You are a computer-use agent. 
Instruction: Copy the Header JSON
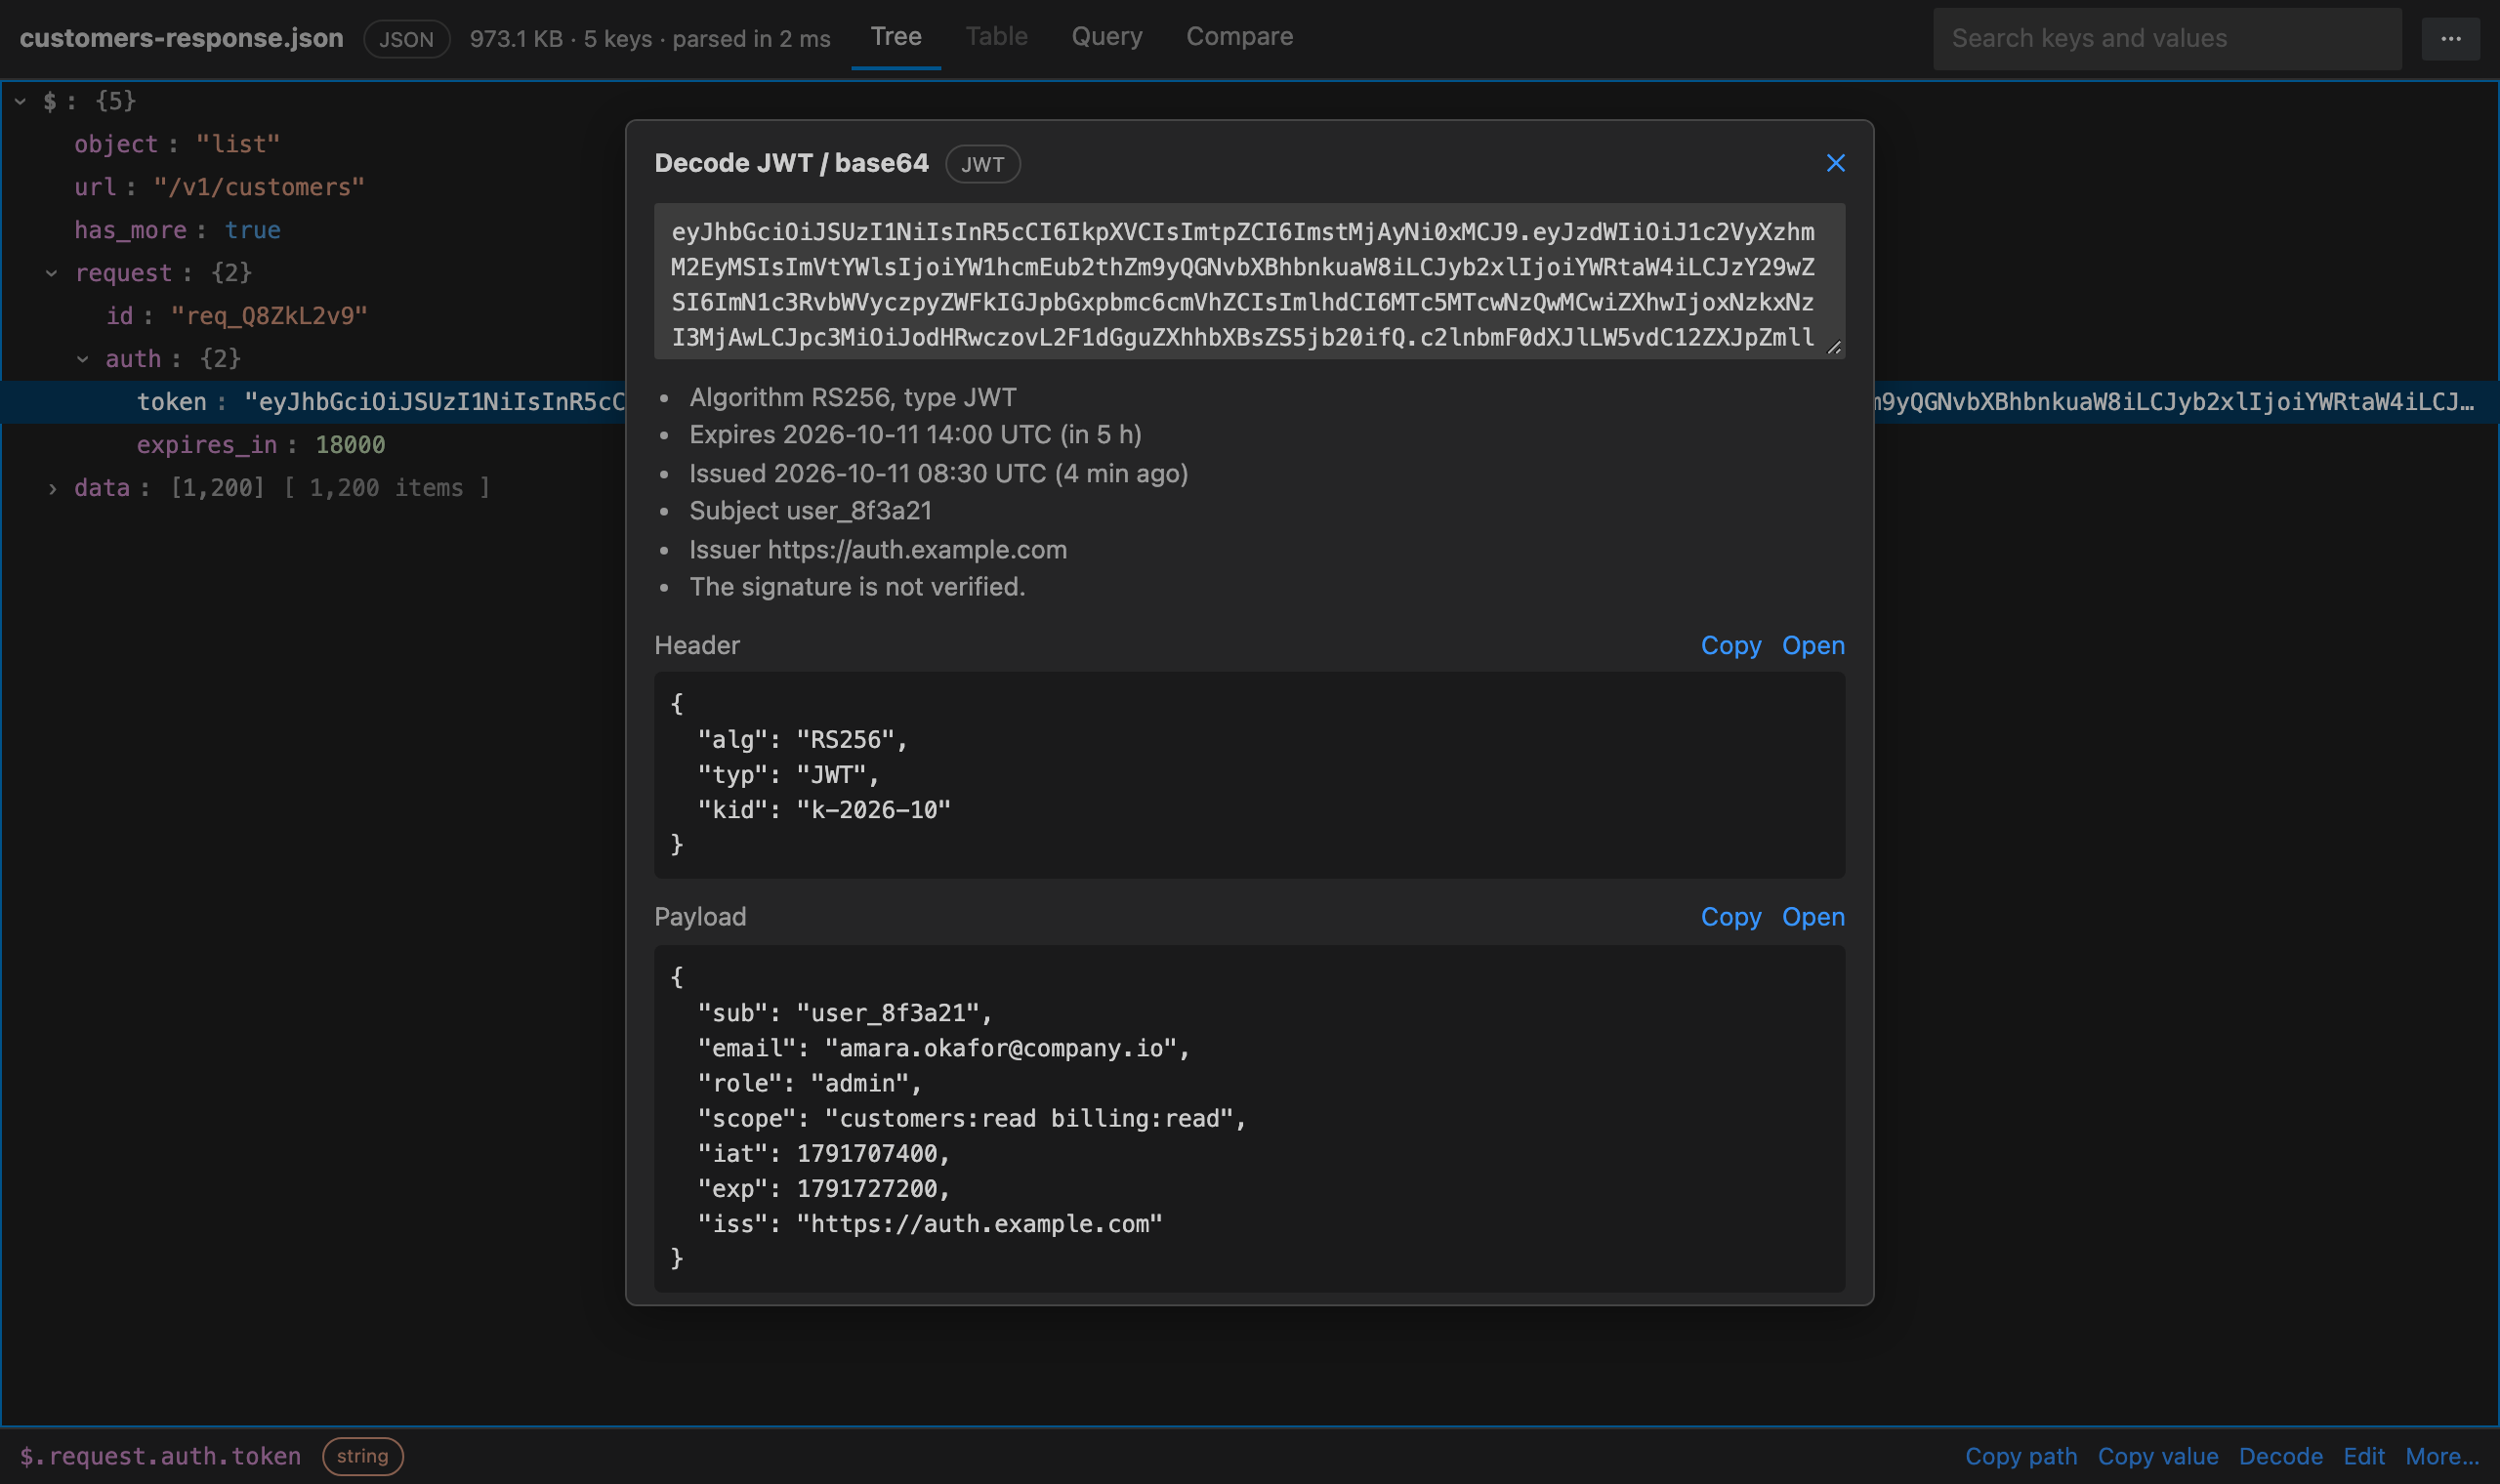[1730, 645]
